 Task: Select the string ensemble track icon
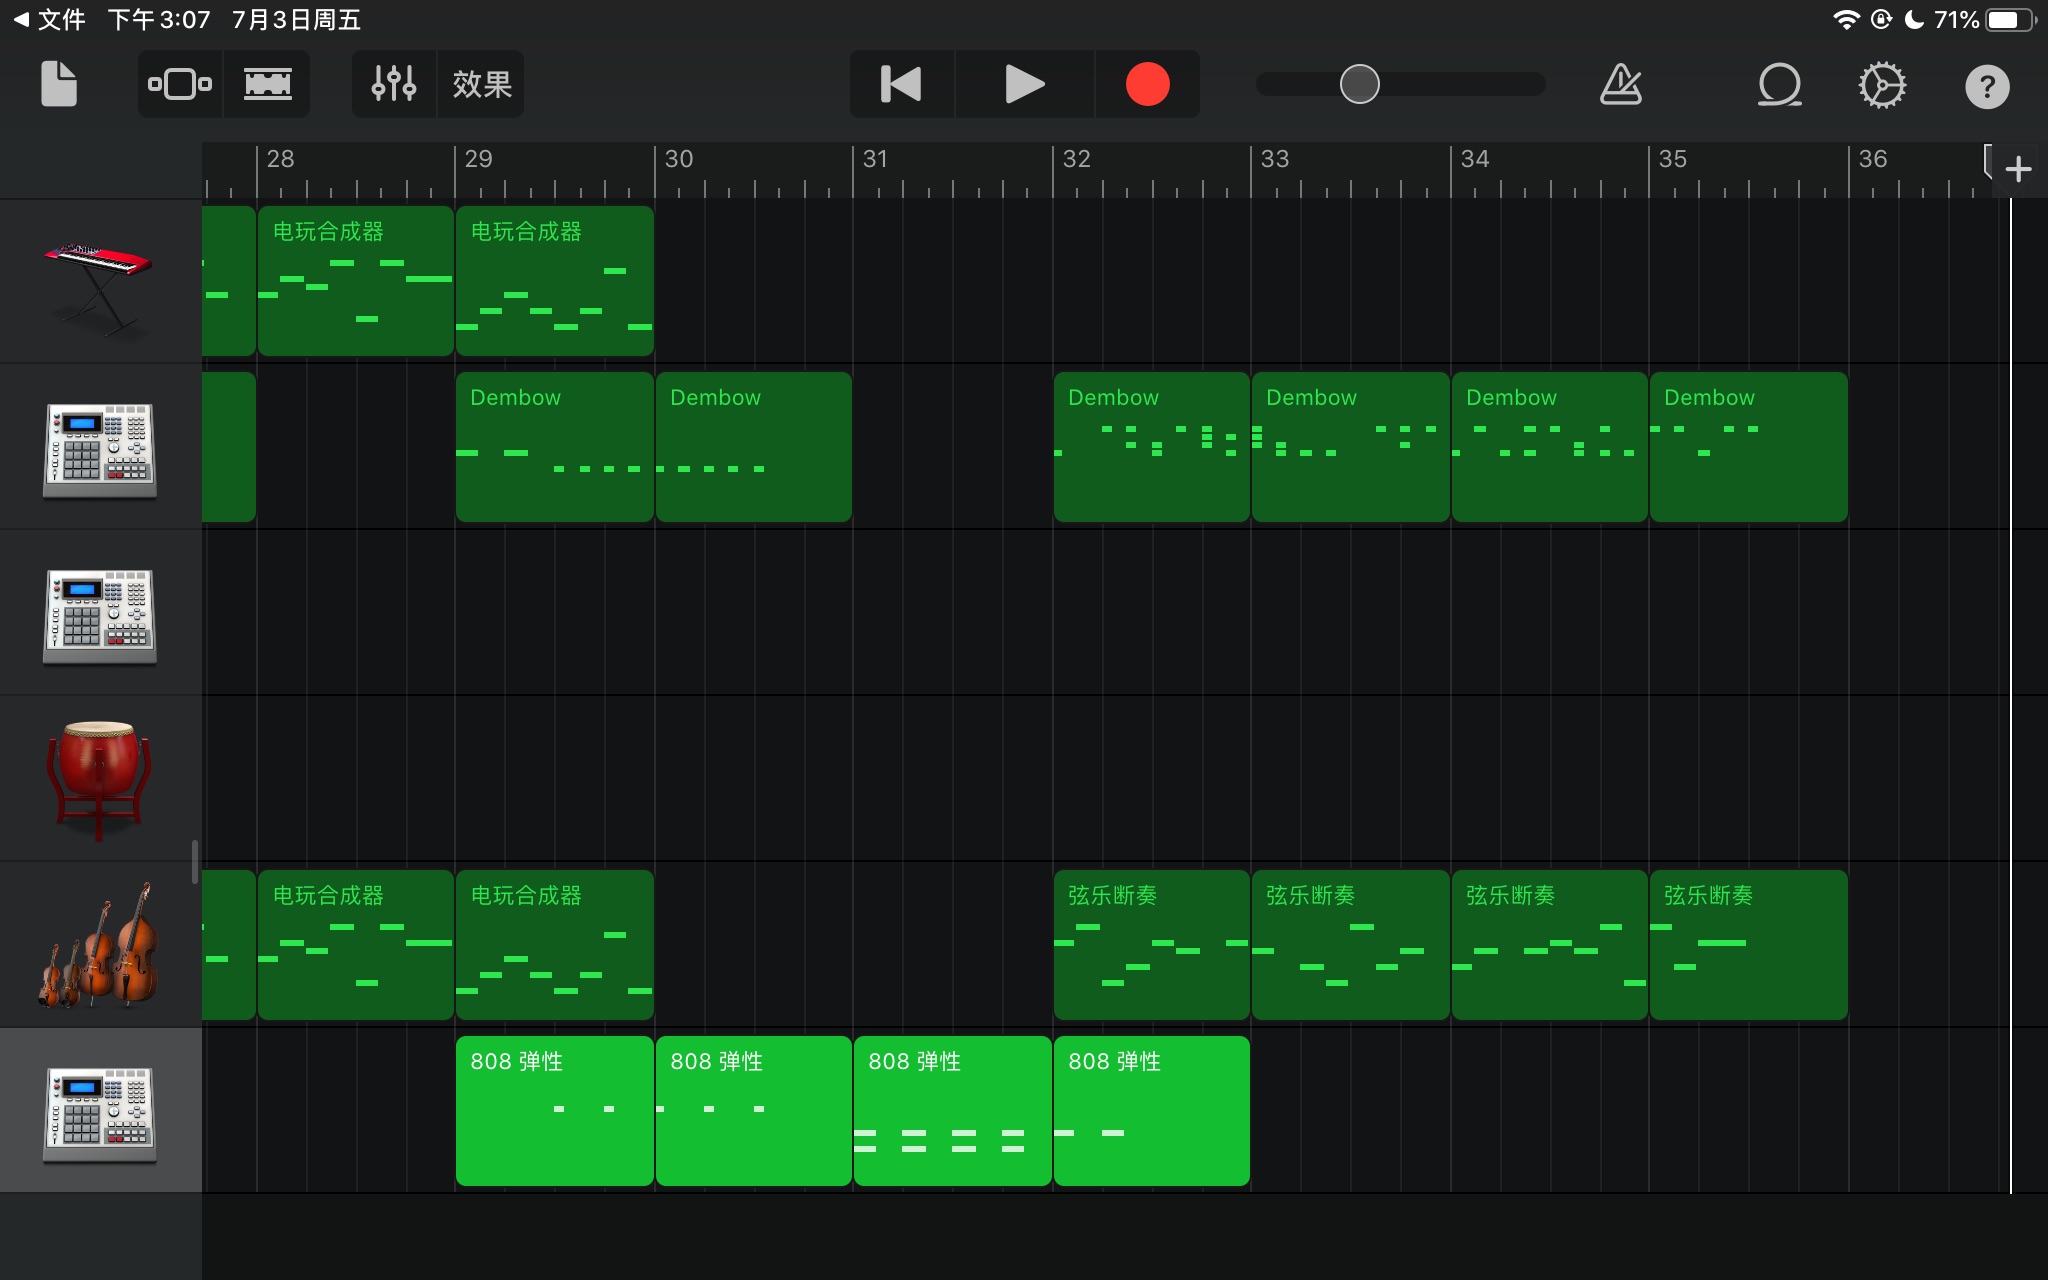(x=98, y=945)
